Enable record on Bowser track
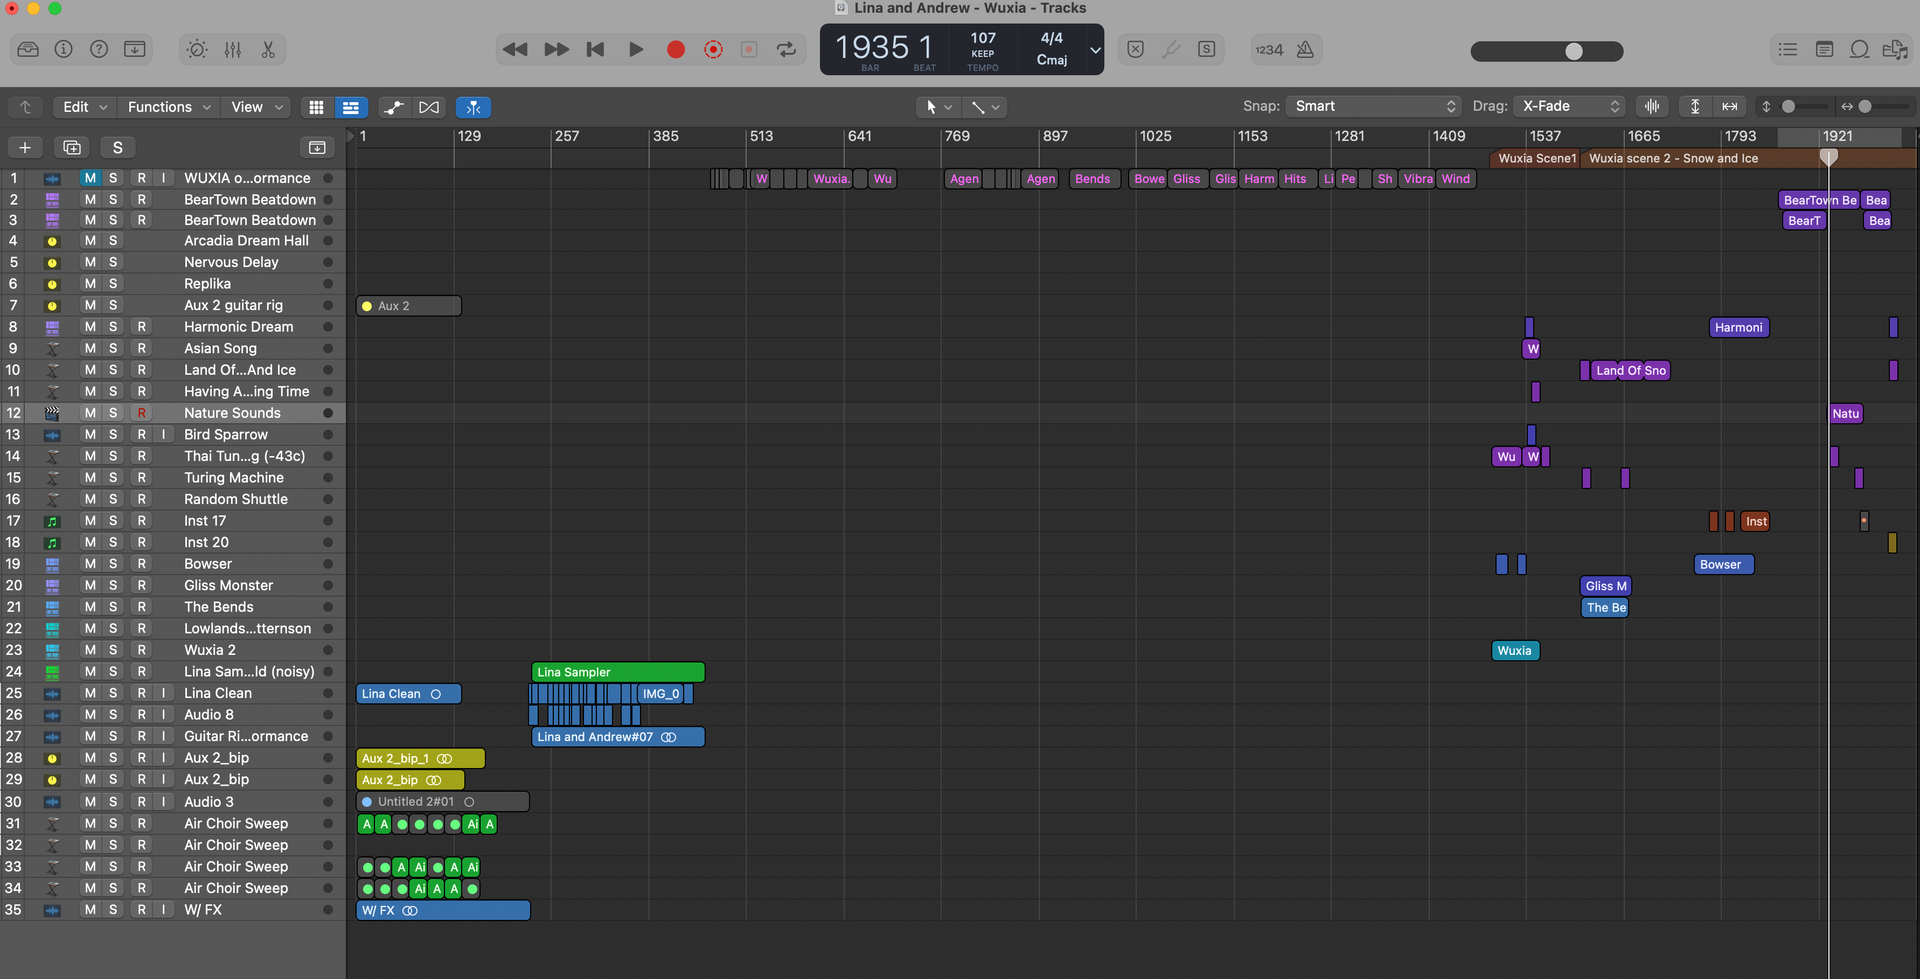The height and width of the screenshot is (979, 1920). [141, 564]
